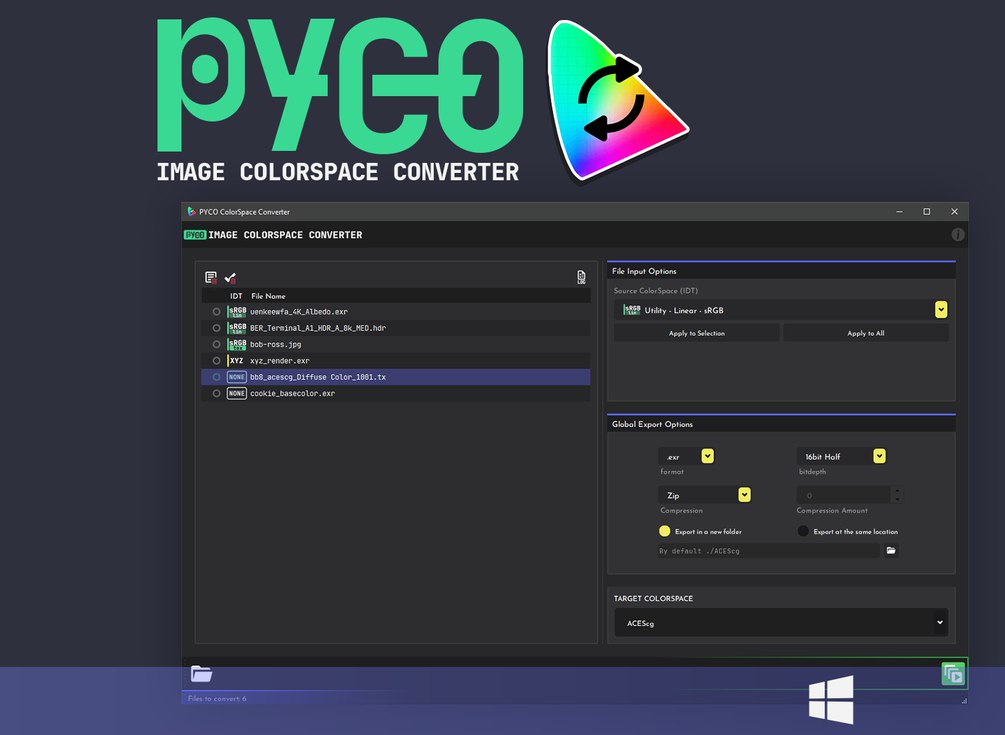Click the TARGET COLORSPACE label
This screenshot has width=1005, height=735.
tap(653, 599)
